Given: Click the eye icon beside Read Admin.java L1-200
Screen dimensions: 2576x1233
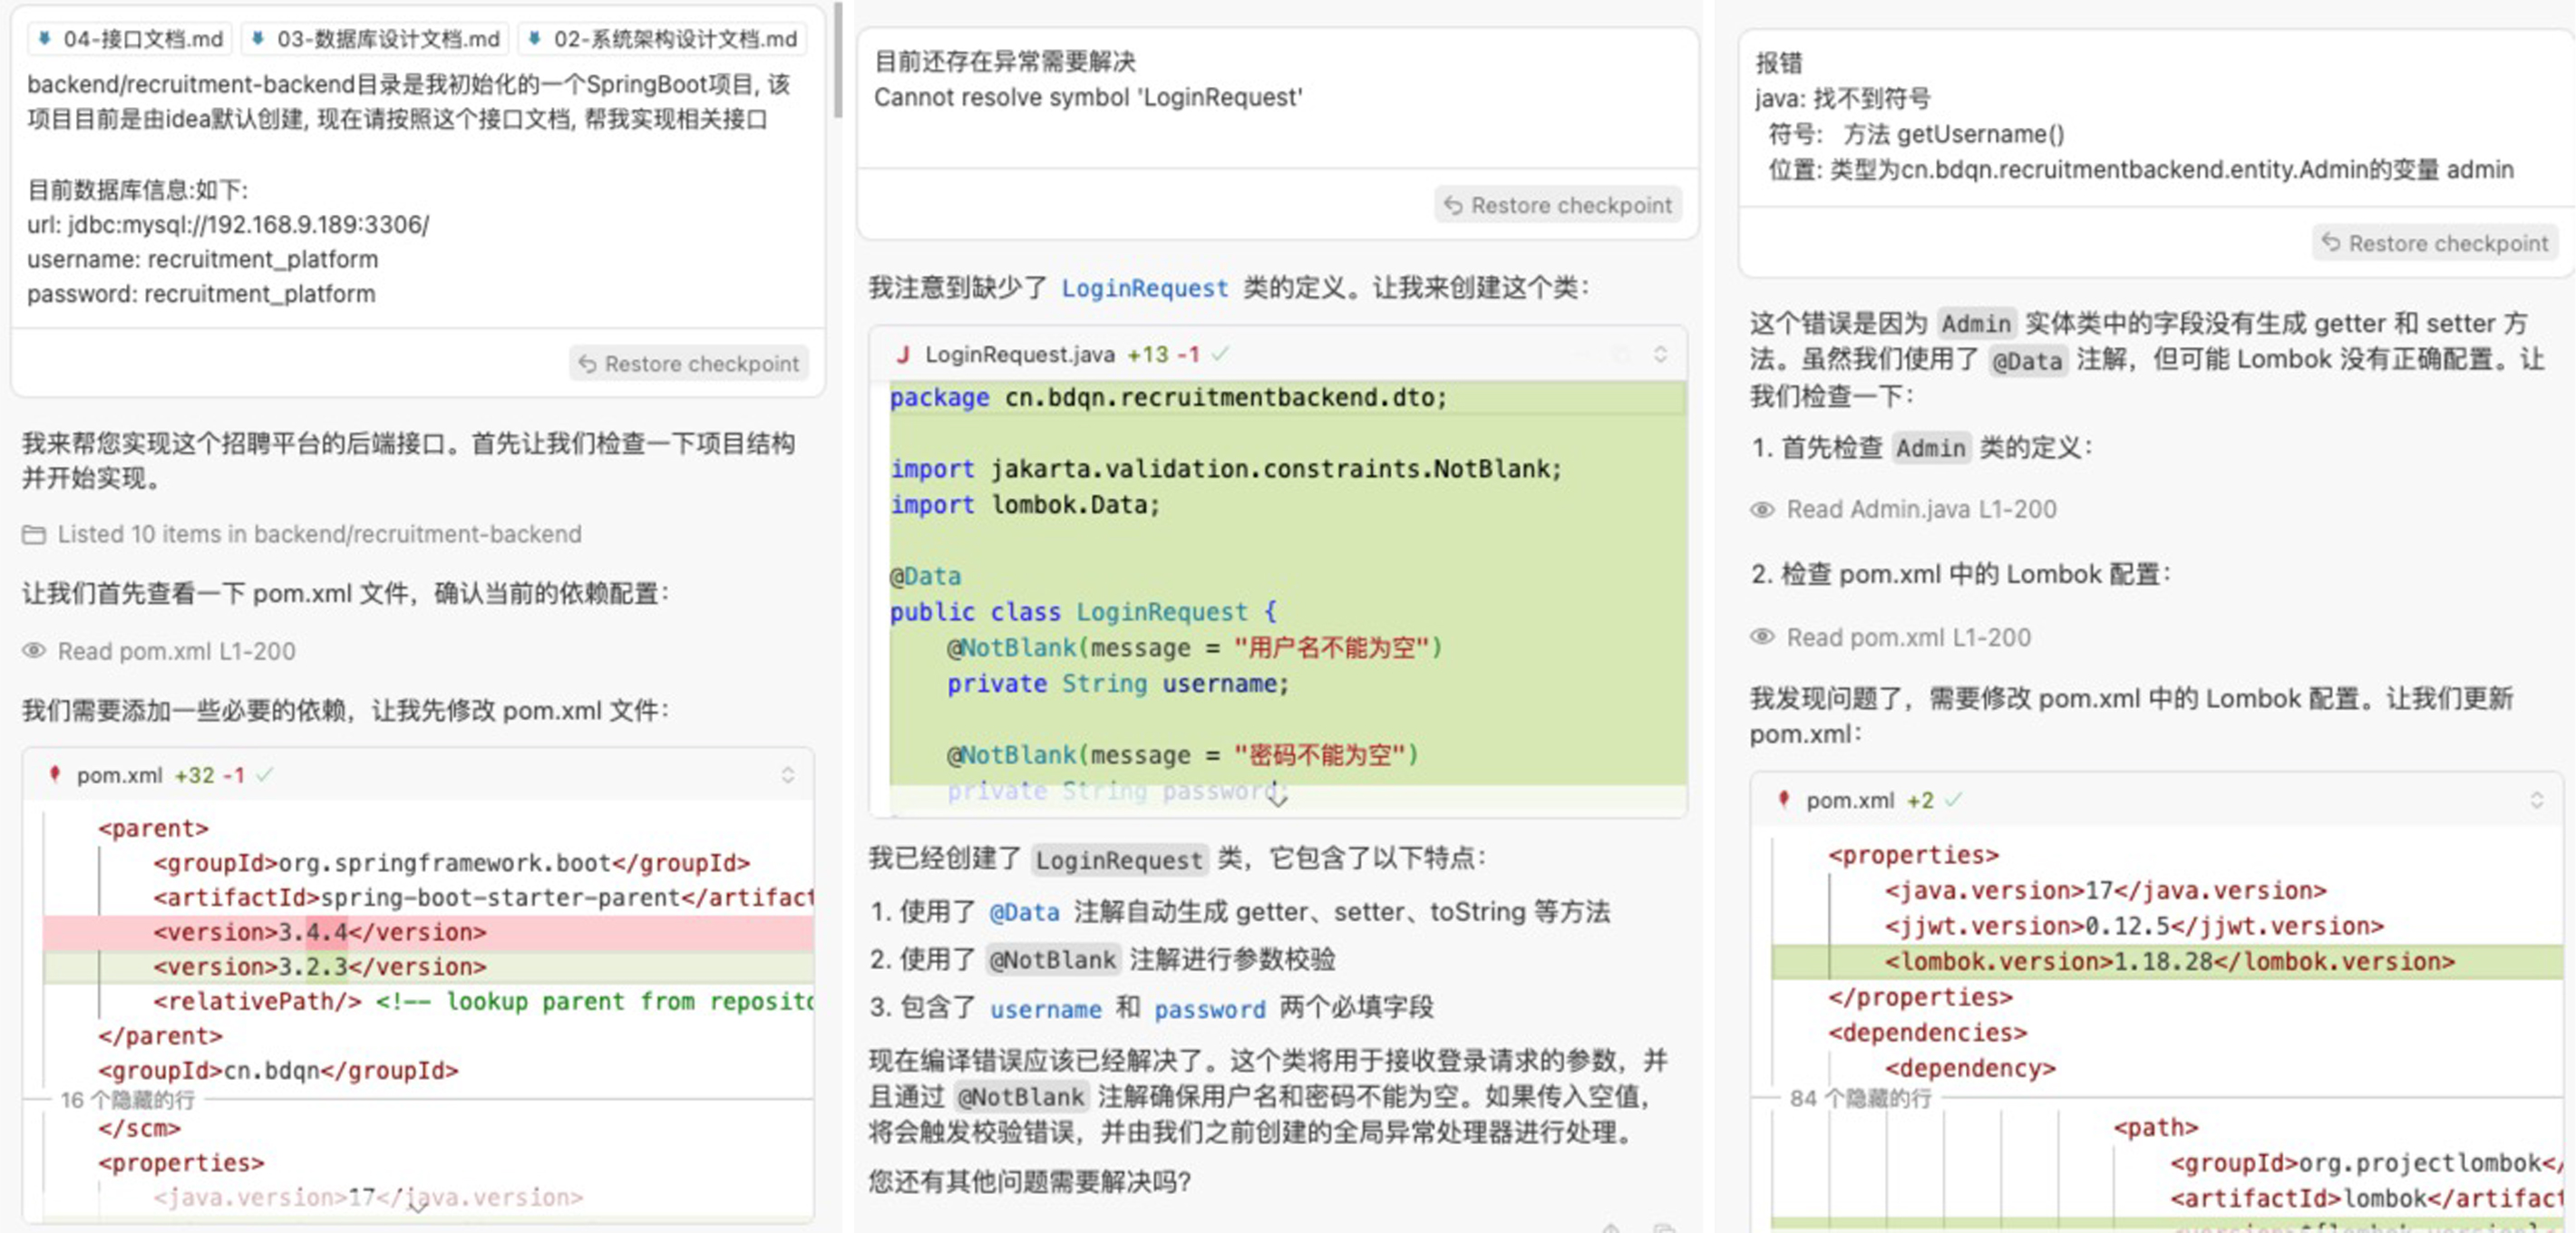Looking at the screenshot, I should pyautogui.click(x=1762, y=510).
